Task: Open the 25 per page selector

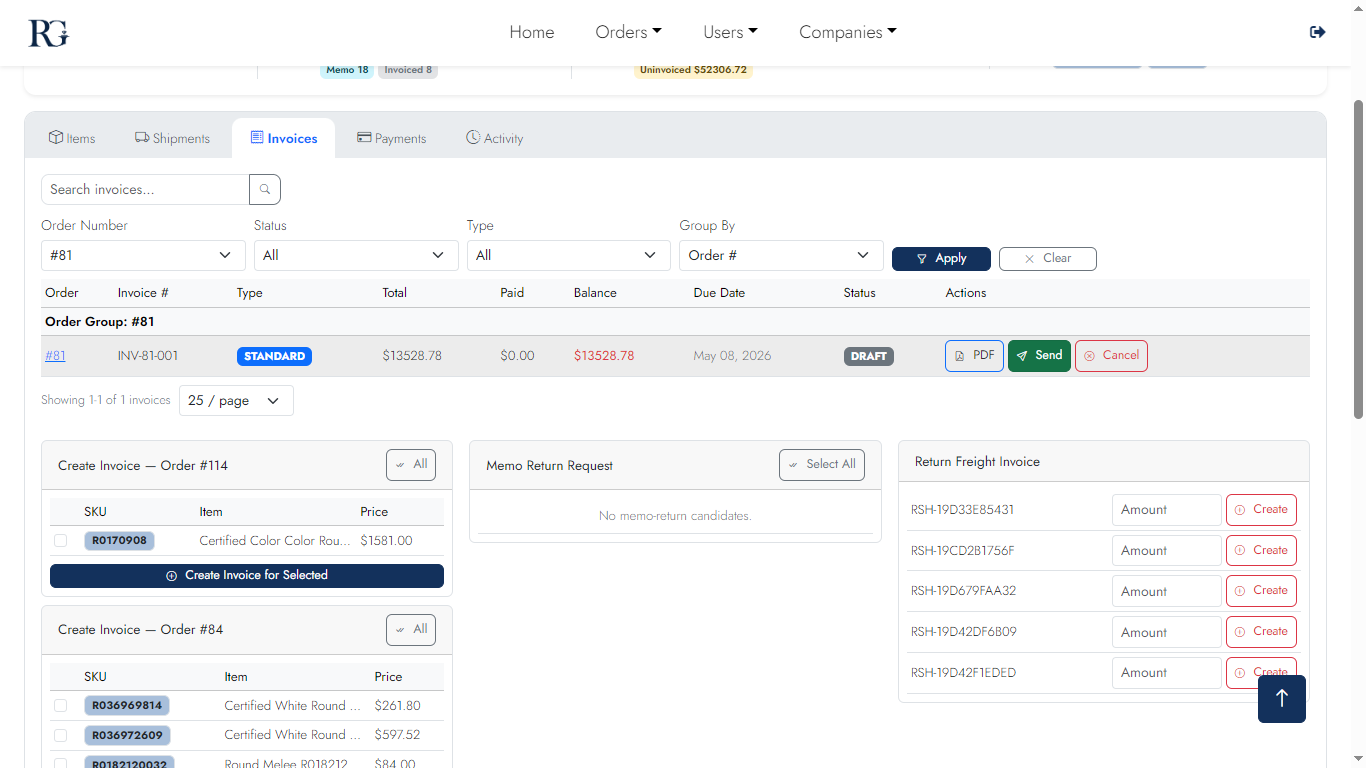Action: pyautogui.click(x=236, y=400)
